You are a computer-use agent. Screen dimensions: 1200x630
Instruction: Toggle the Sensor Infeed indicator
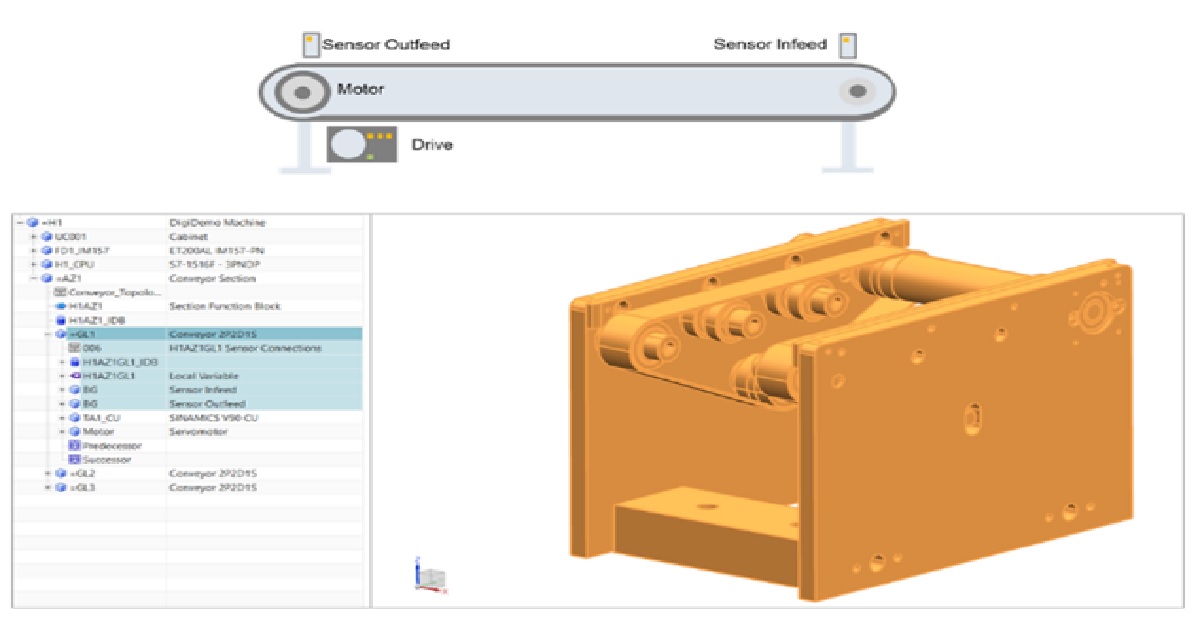coord(849,43)
